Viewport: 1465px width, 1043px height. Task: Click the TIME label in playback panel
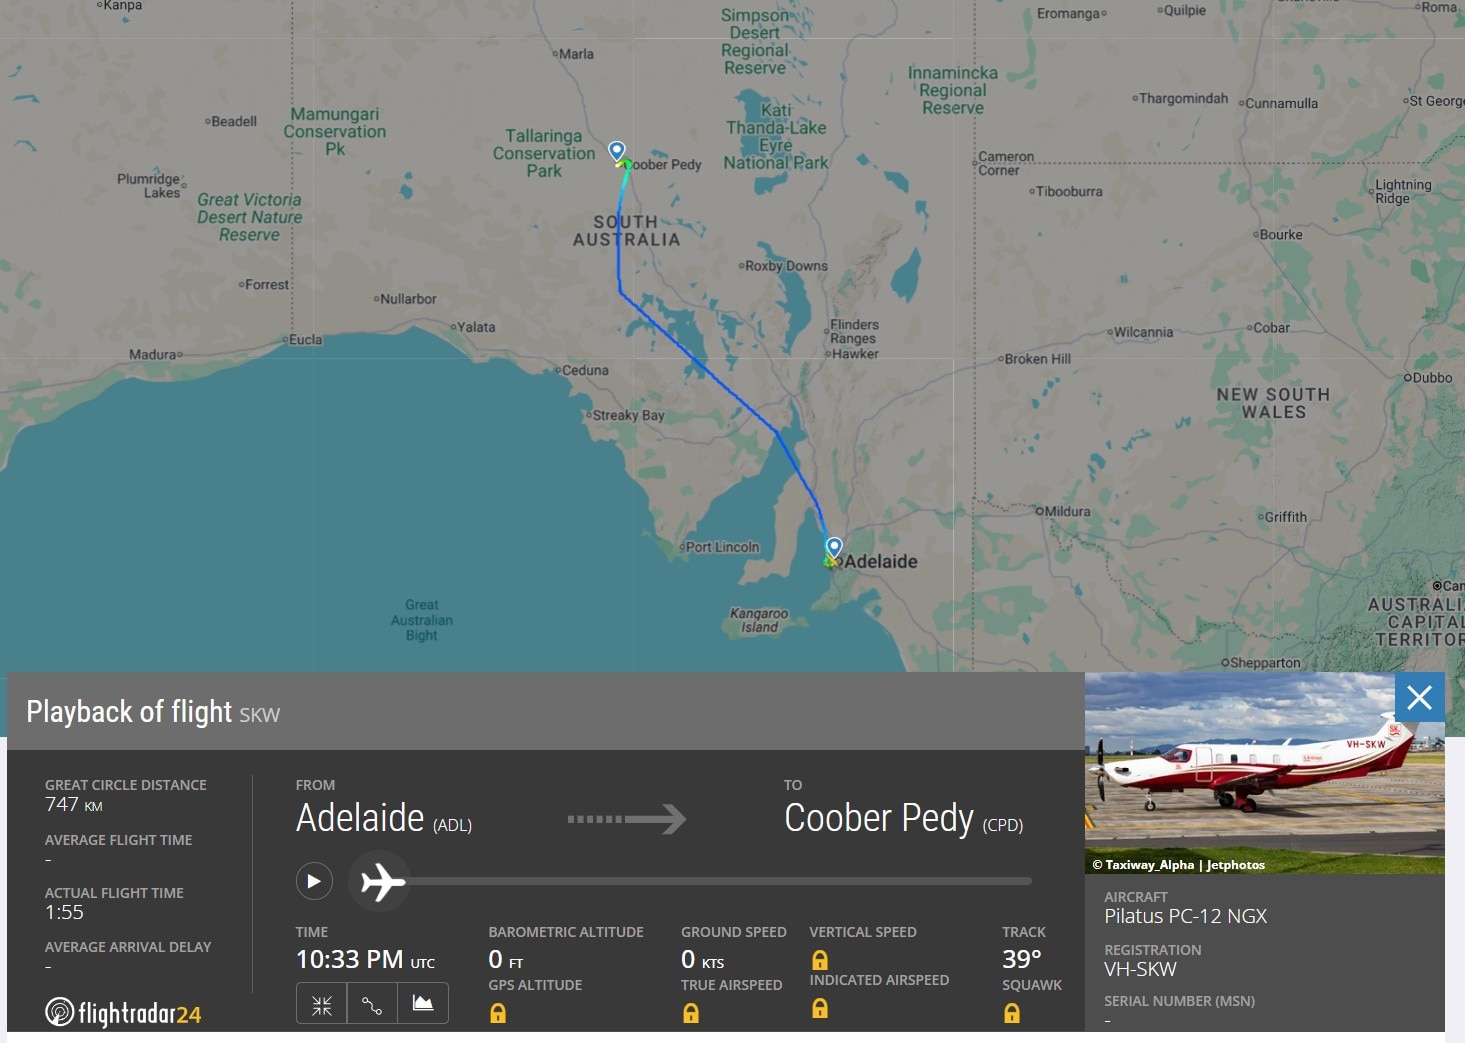(x=311, y=931)
